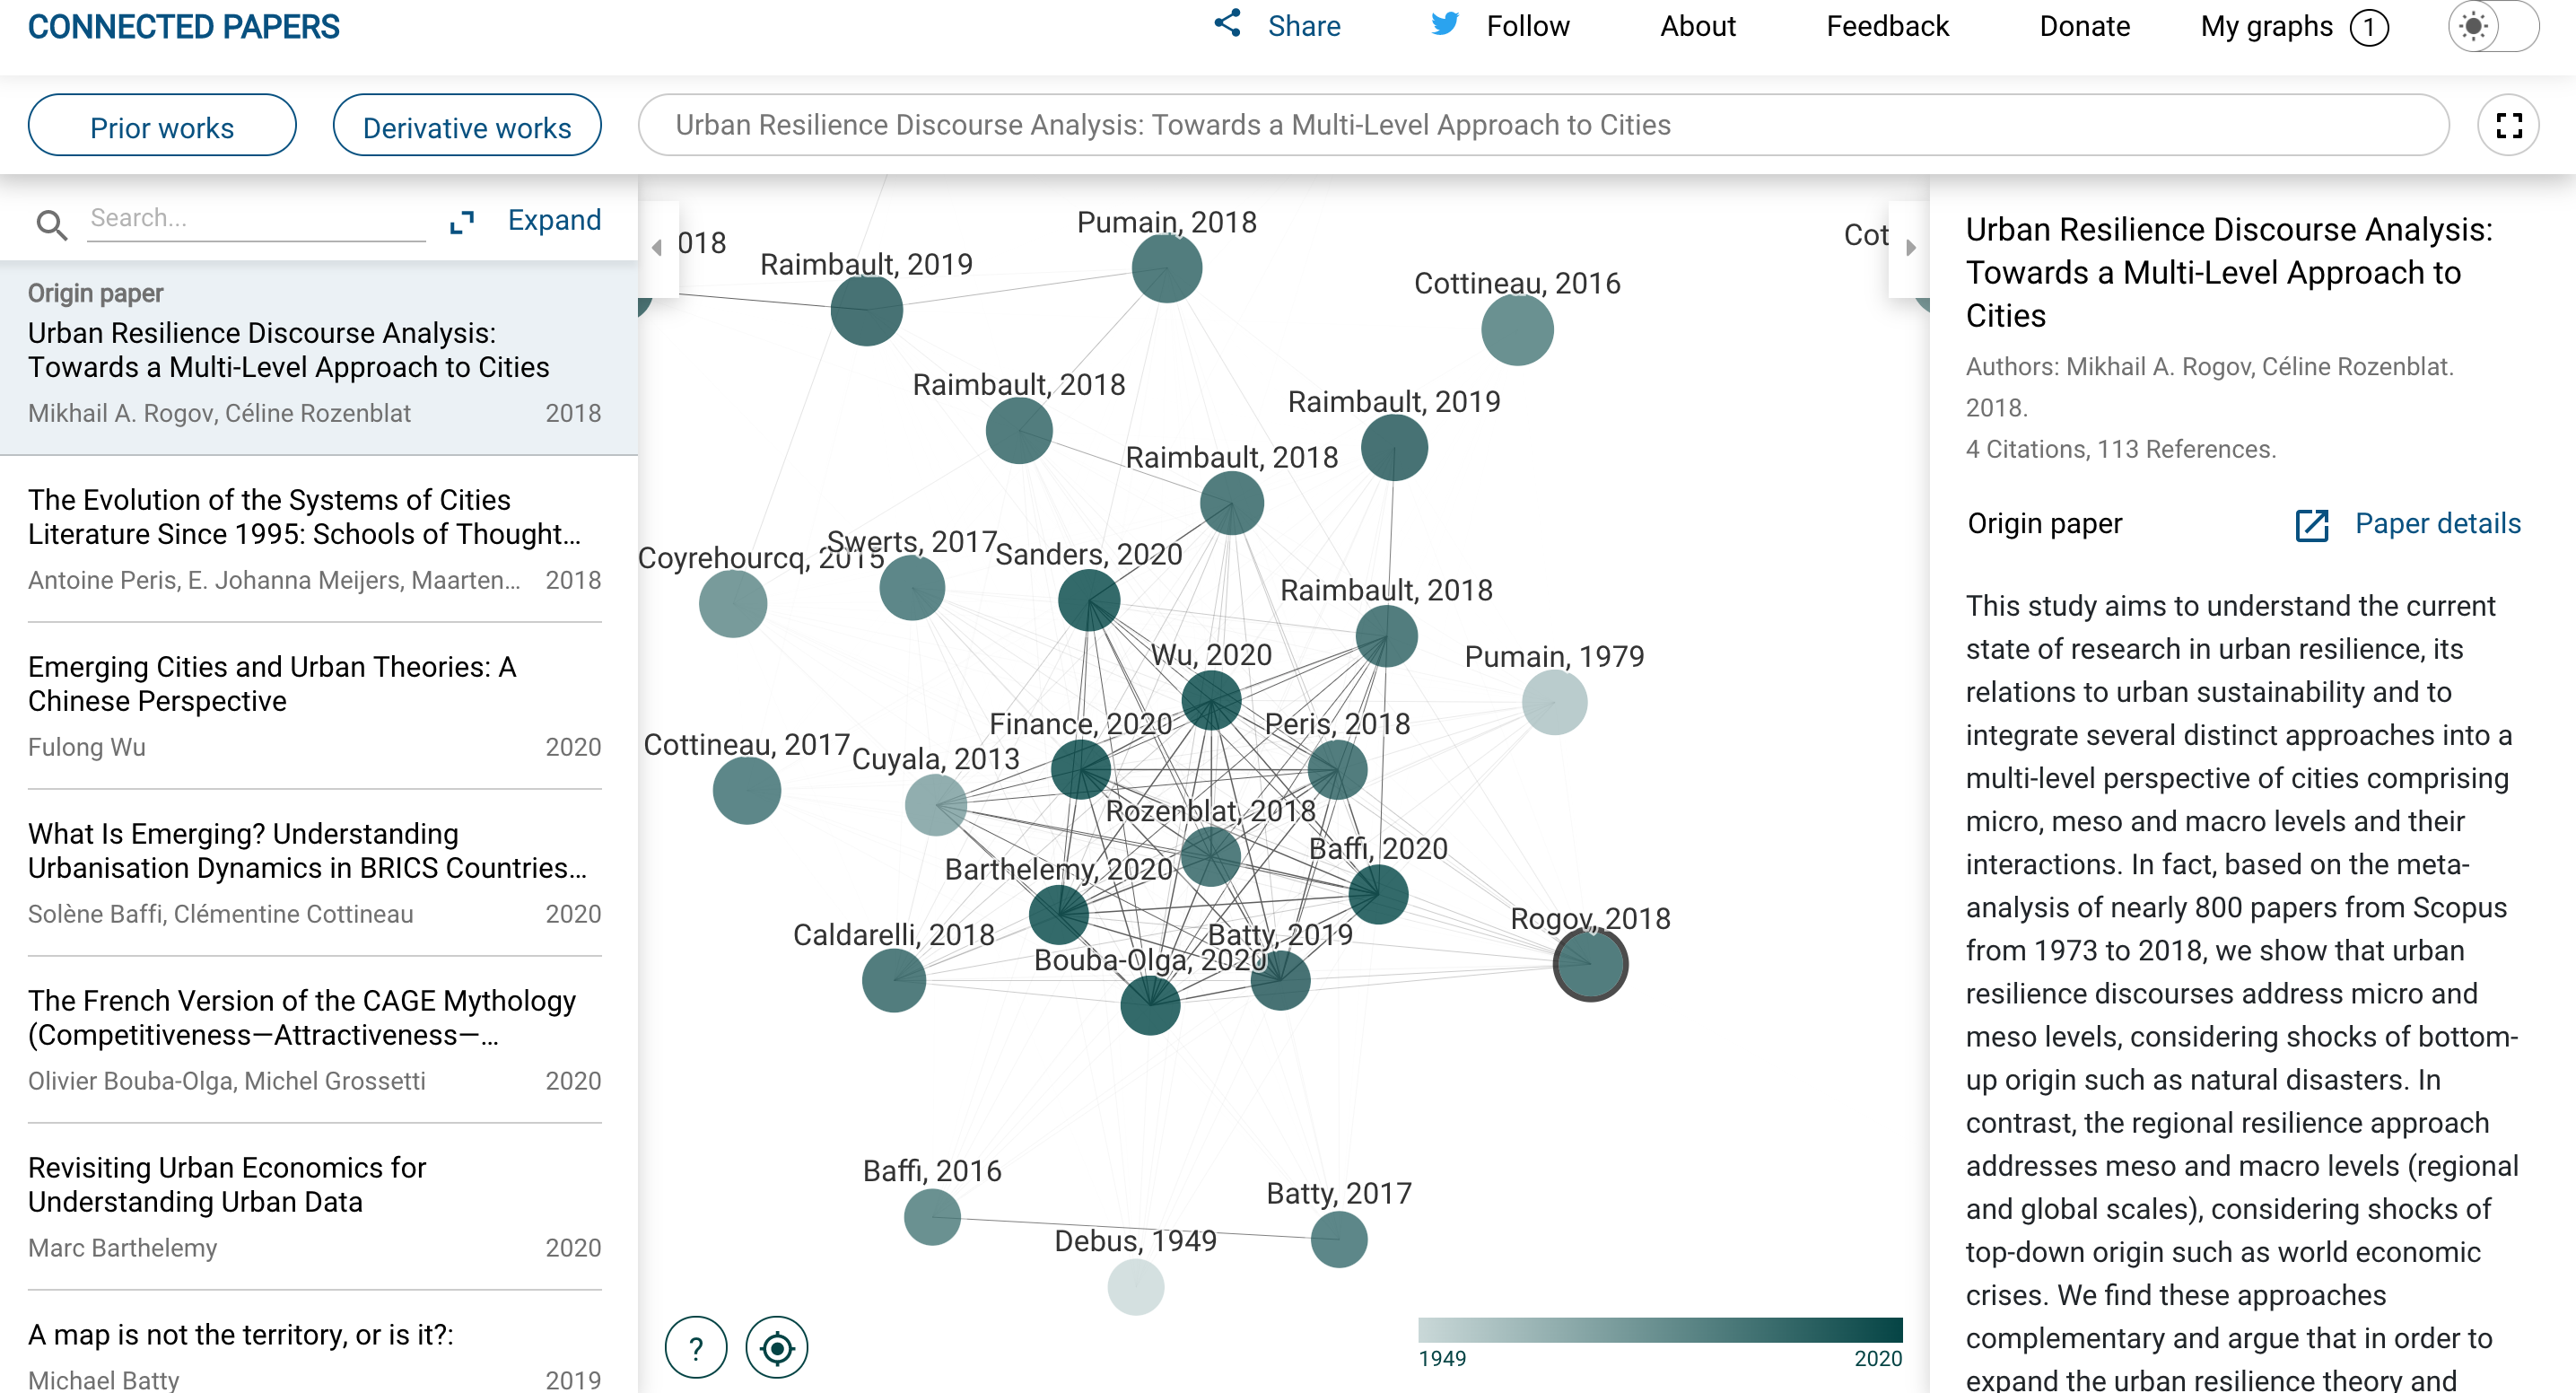Click the Share icon in header
The height and width of the screenshot is (1393, 2576).
pos(1227,24)
